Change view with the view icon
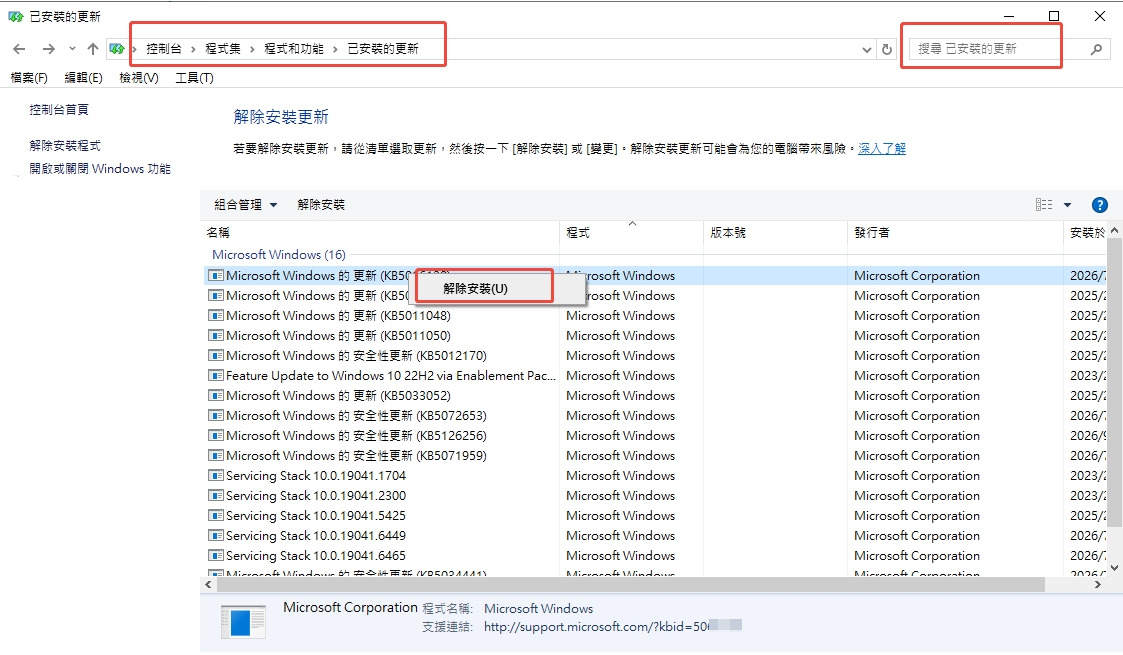The width and height of the screenshot is (1123, 655). [x=1044, y=205]
